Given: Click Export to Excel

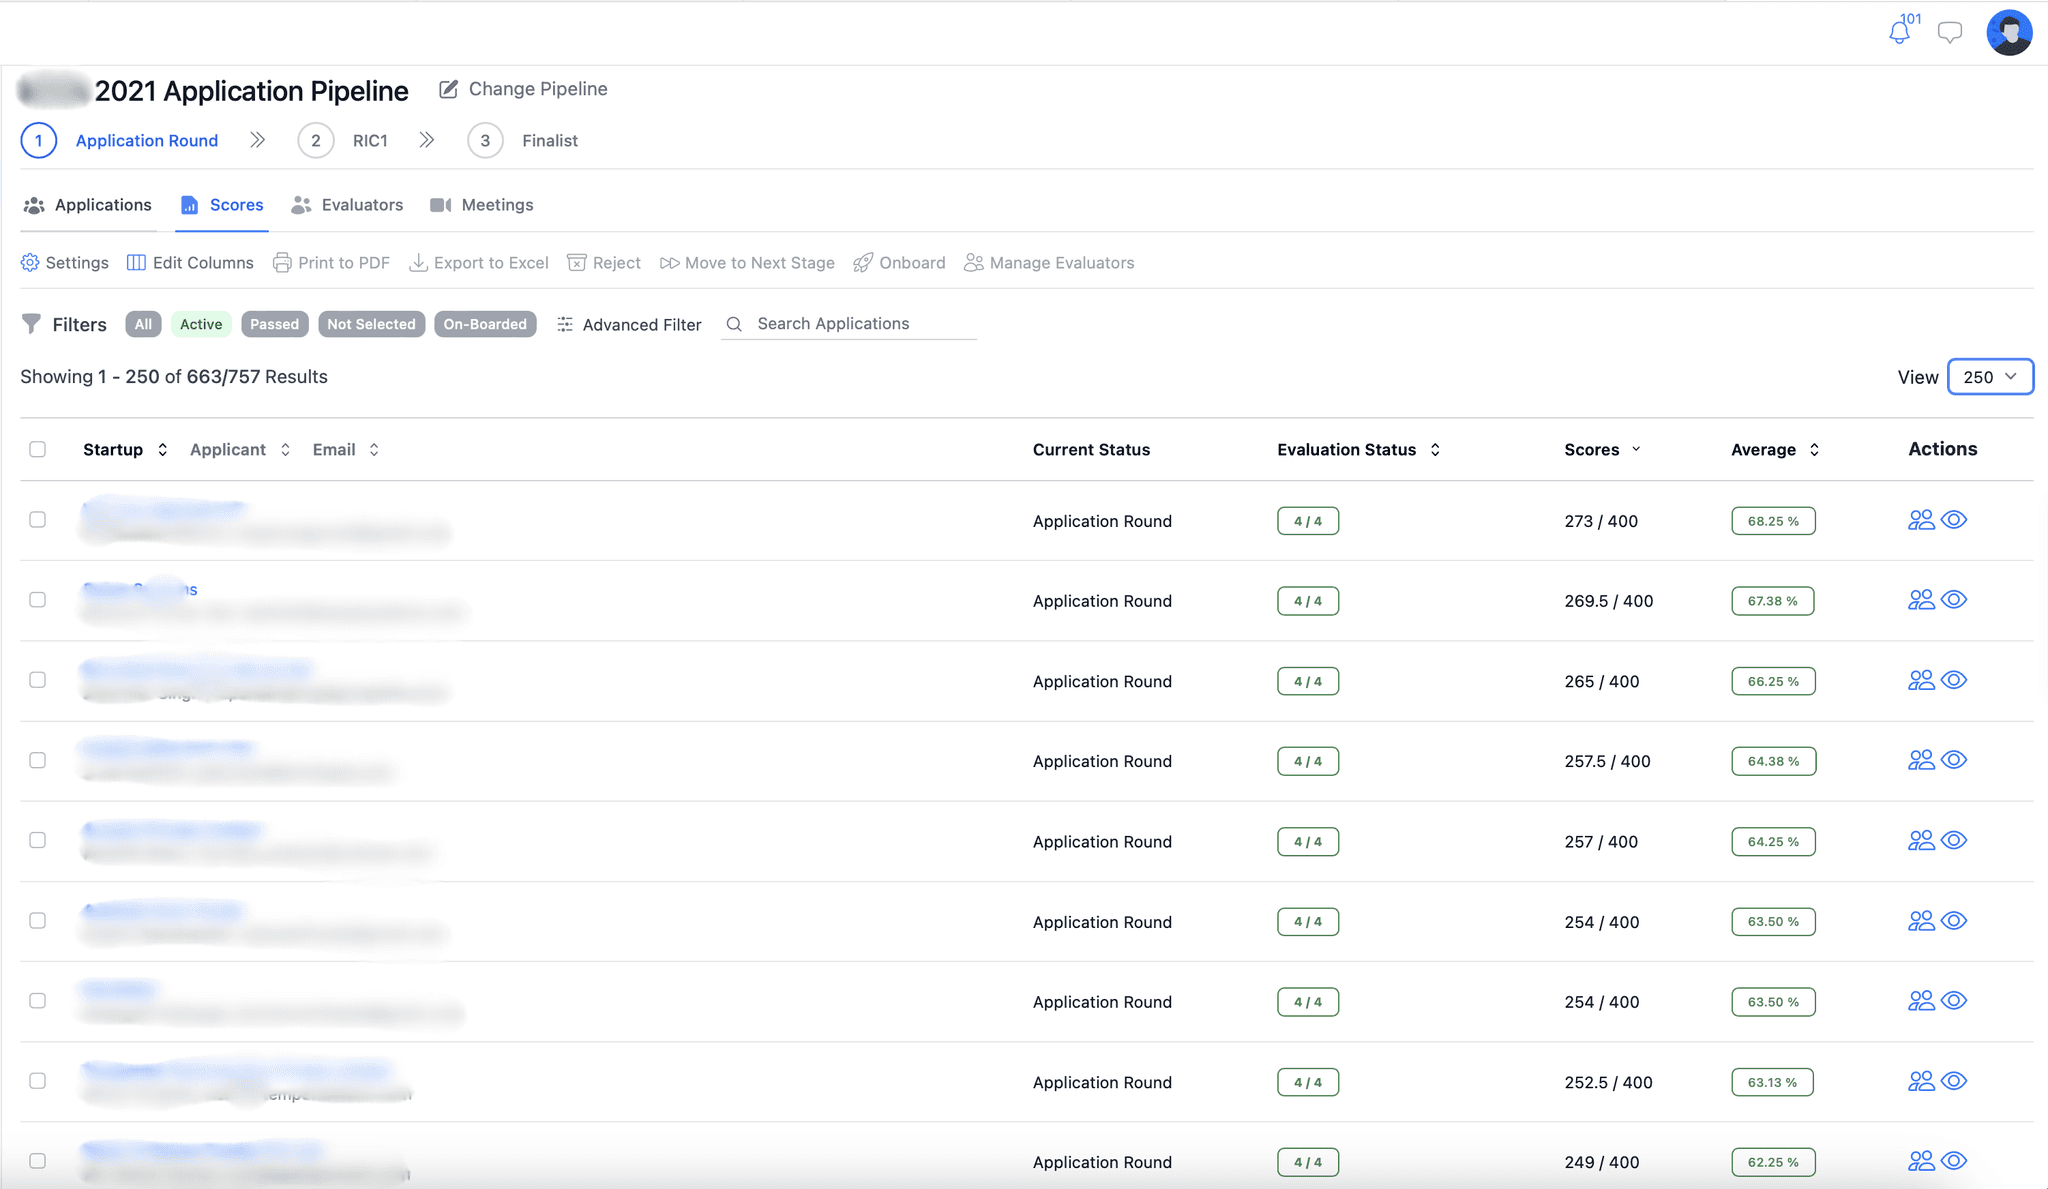Looking at the screenshot, I should pyautogui.click(x=478, y=262).
